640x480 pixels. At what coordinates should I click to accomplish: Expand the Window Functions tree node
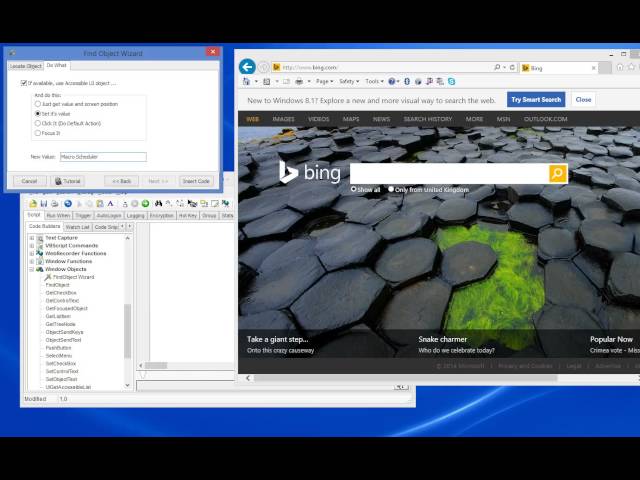point(32,261)
